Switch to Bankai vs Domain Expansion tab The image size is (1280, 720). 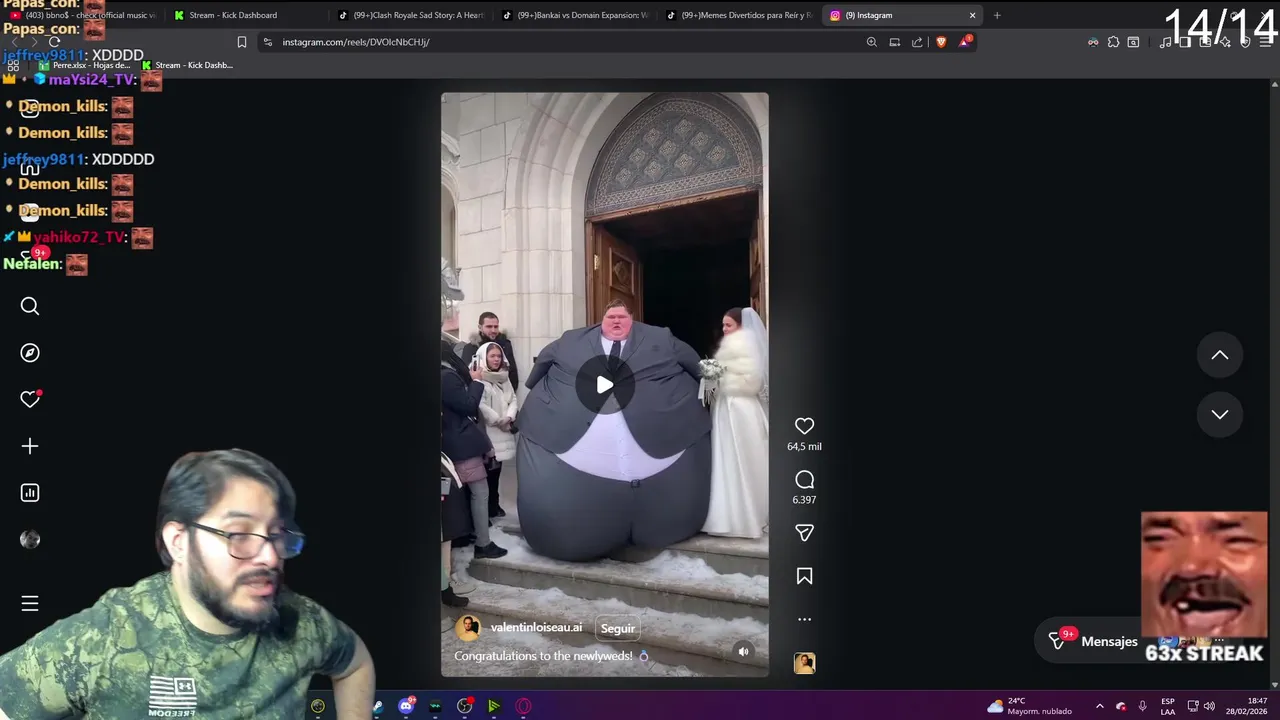point(577,15)
